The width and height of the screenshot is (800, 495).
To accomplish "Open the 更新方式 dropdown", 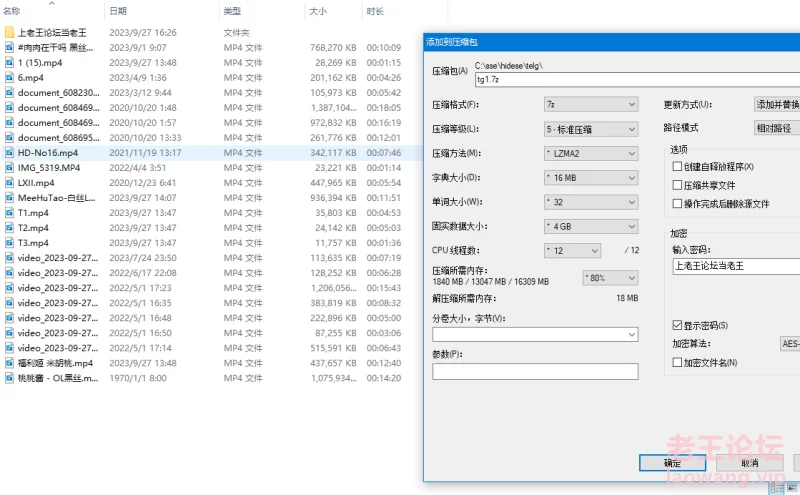I will coord(777,104).
